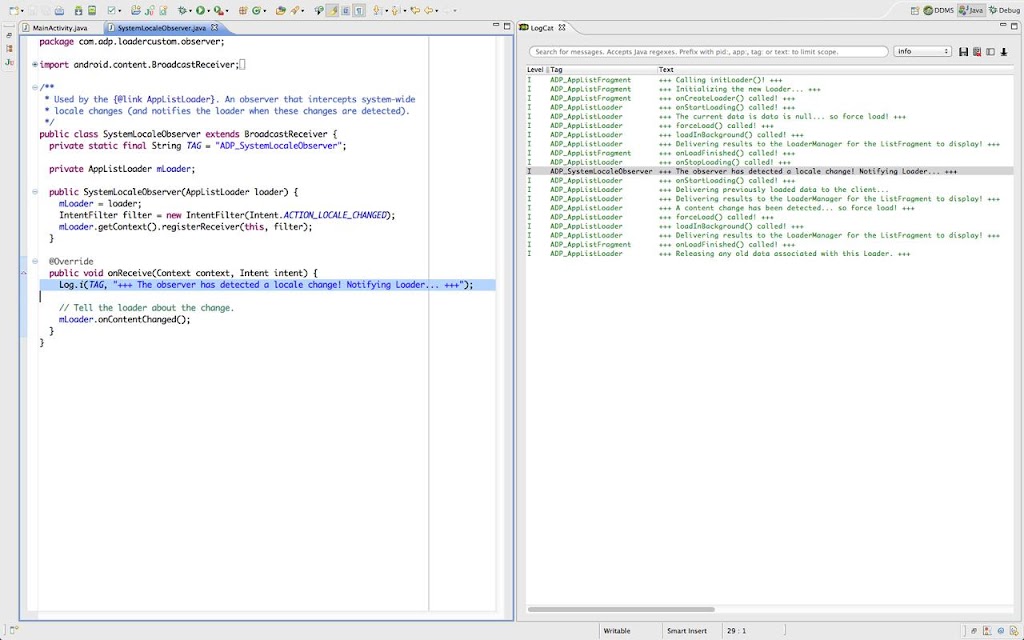Switch to the DDMS perspective
The image size is (1024, 640).
pos(938,10)
